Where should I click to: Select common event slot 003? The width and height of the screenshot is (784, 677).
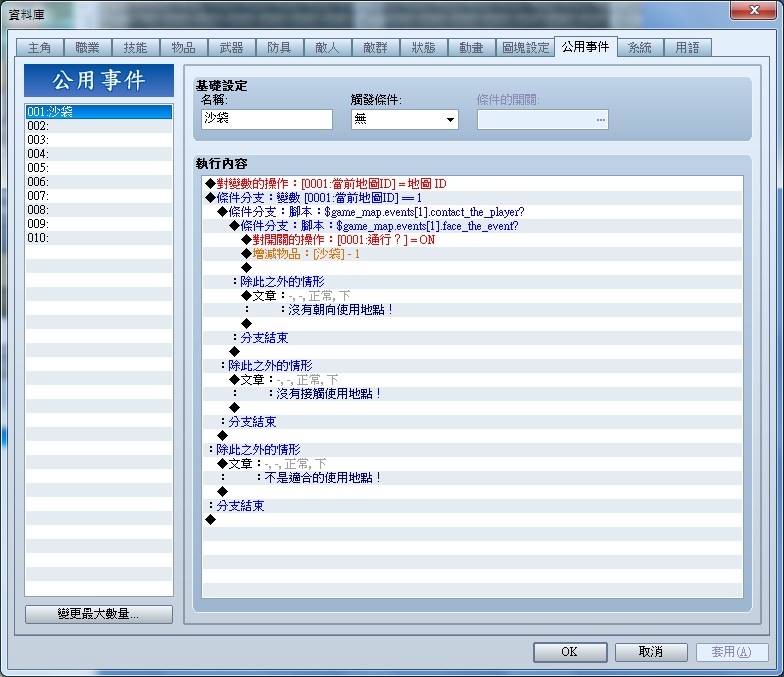98,140
